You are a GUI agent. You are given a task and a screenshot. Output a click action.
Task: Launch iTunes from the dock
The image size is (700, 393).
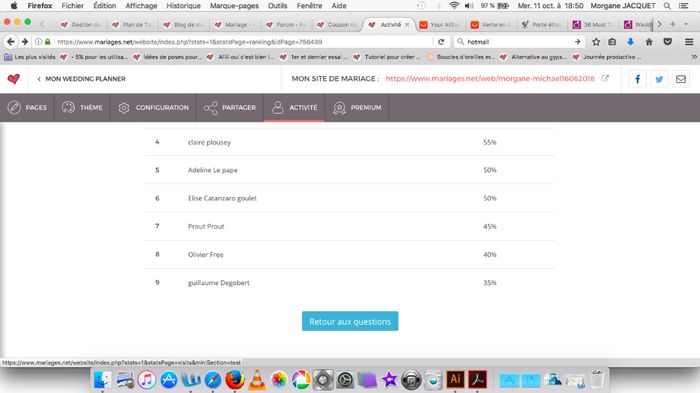coord(146,380)
